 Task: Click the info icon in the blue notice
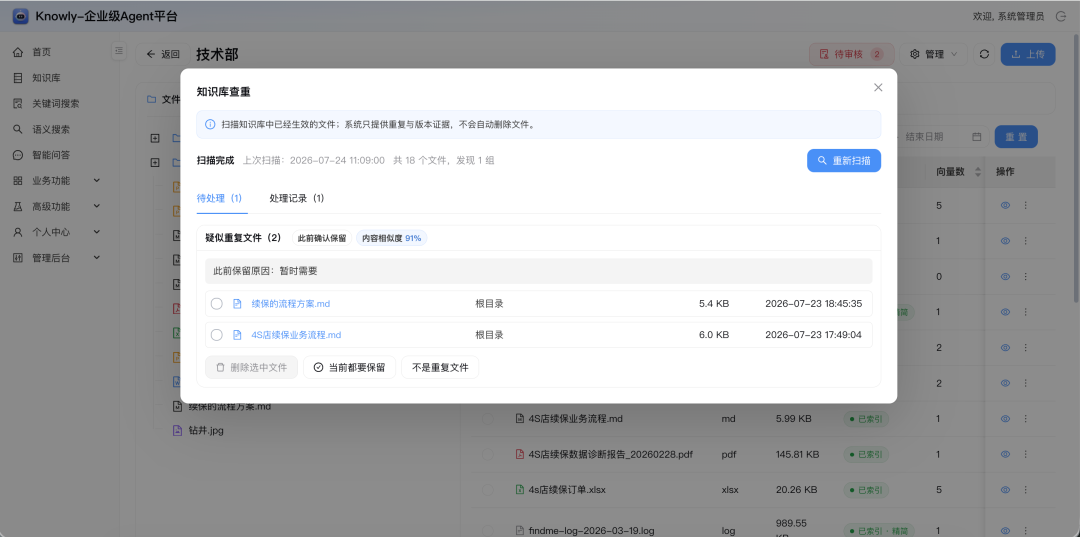pyautogui.click(x=210, y=125)
